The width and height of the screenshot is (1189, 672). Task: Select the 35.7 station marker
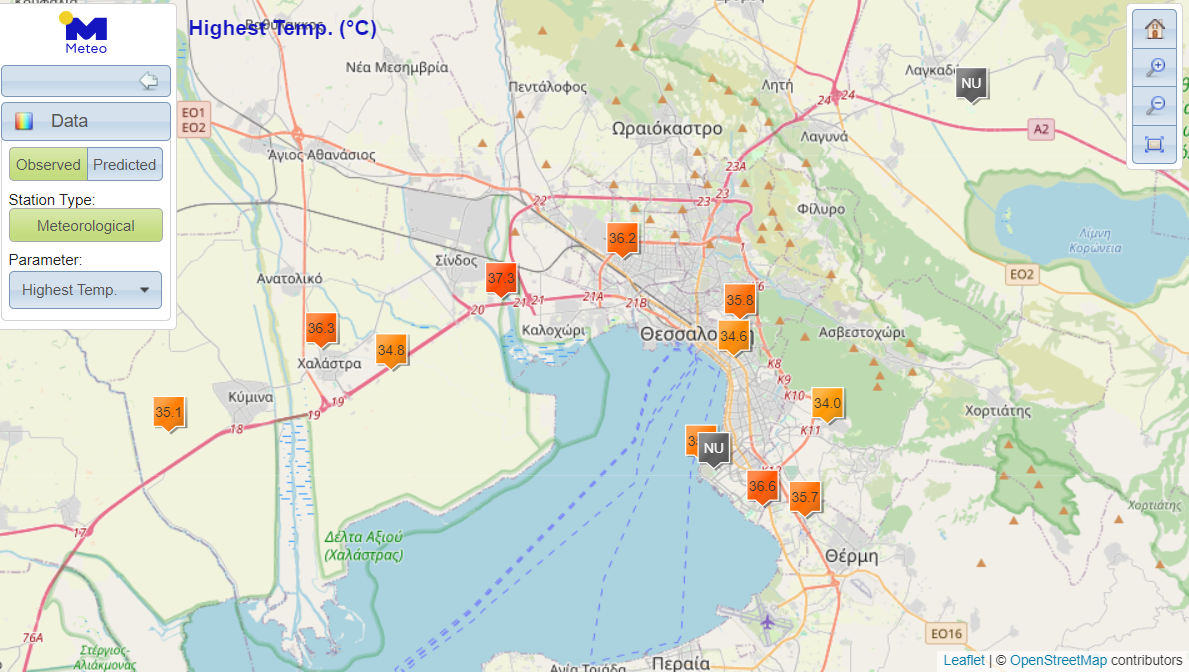tap(805, 499)
